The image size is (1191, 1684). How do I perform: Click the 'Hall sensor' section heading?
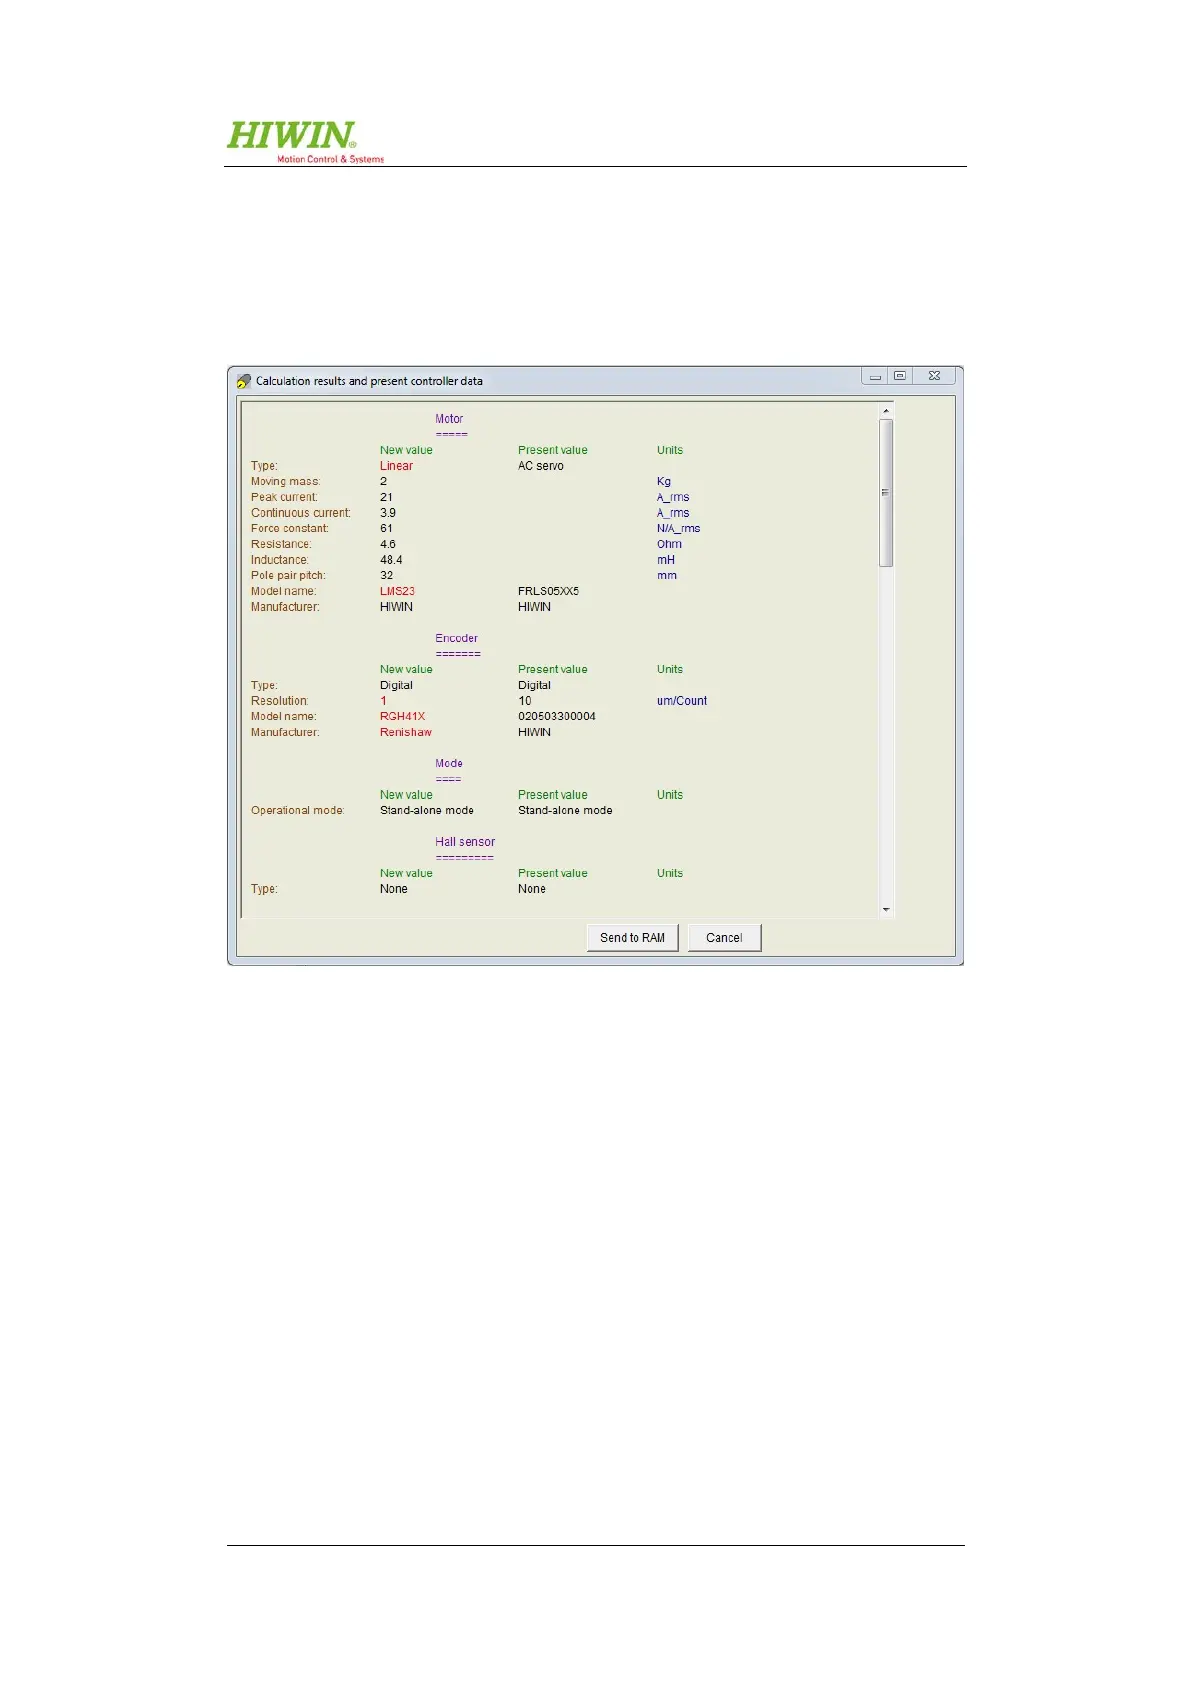[x=465, y=842]
